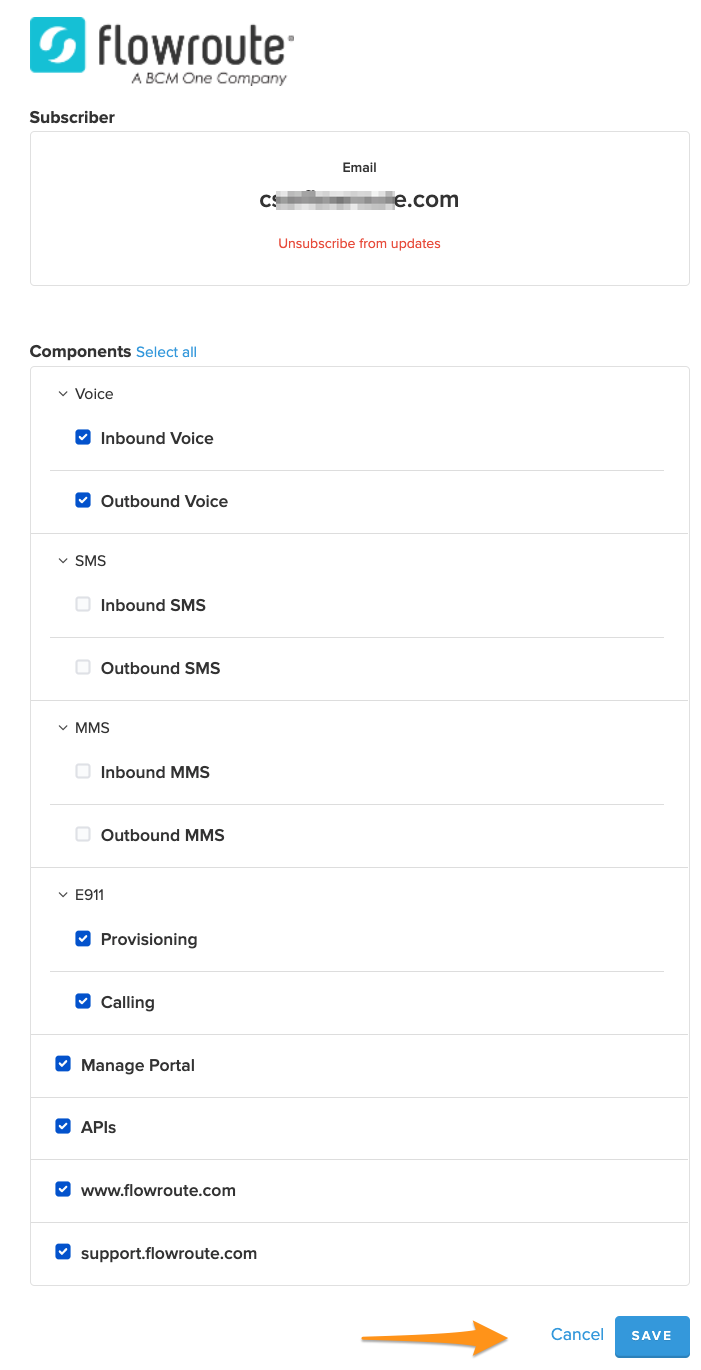701x1370 pixels.
Task: Click the Flowroute logo icon
Action: (x=57, y=45)
